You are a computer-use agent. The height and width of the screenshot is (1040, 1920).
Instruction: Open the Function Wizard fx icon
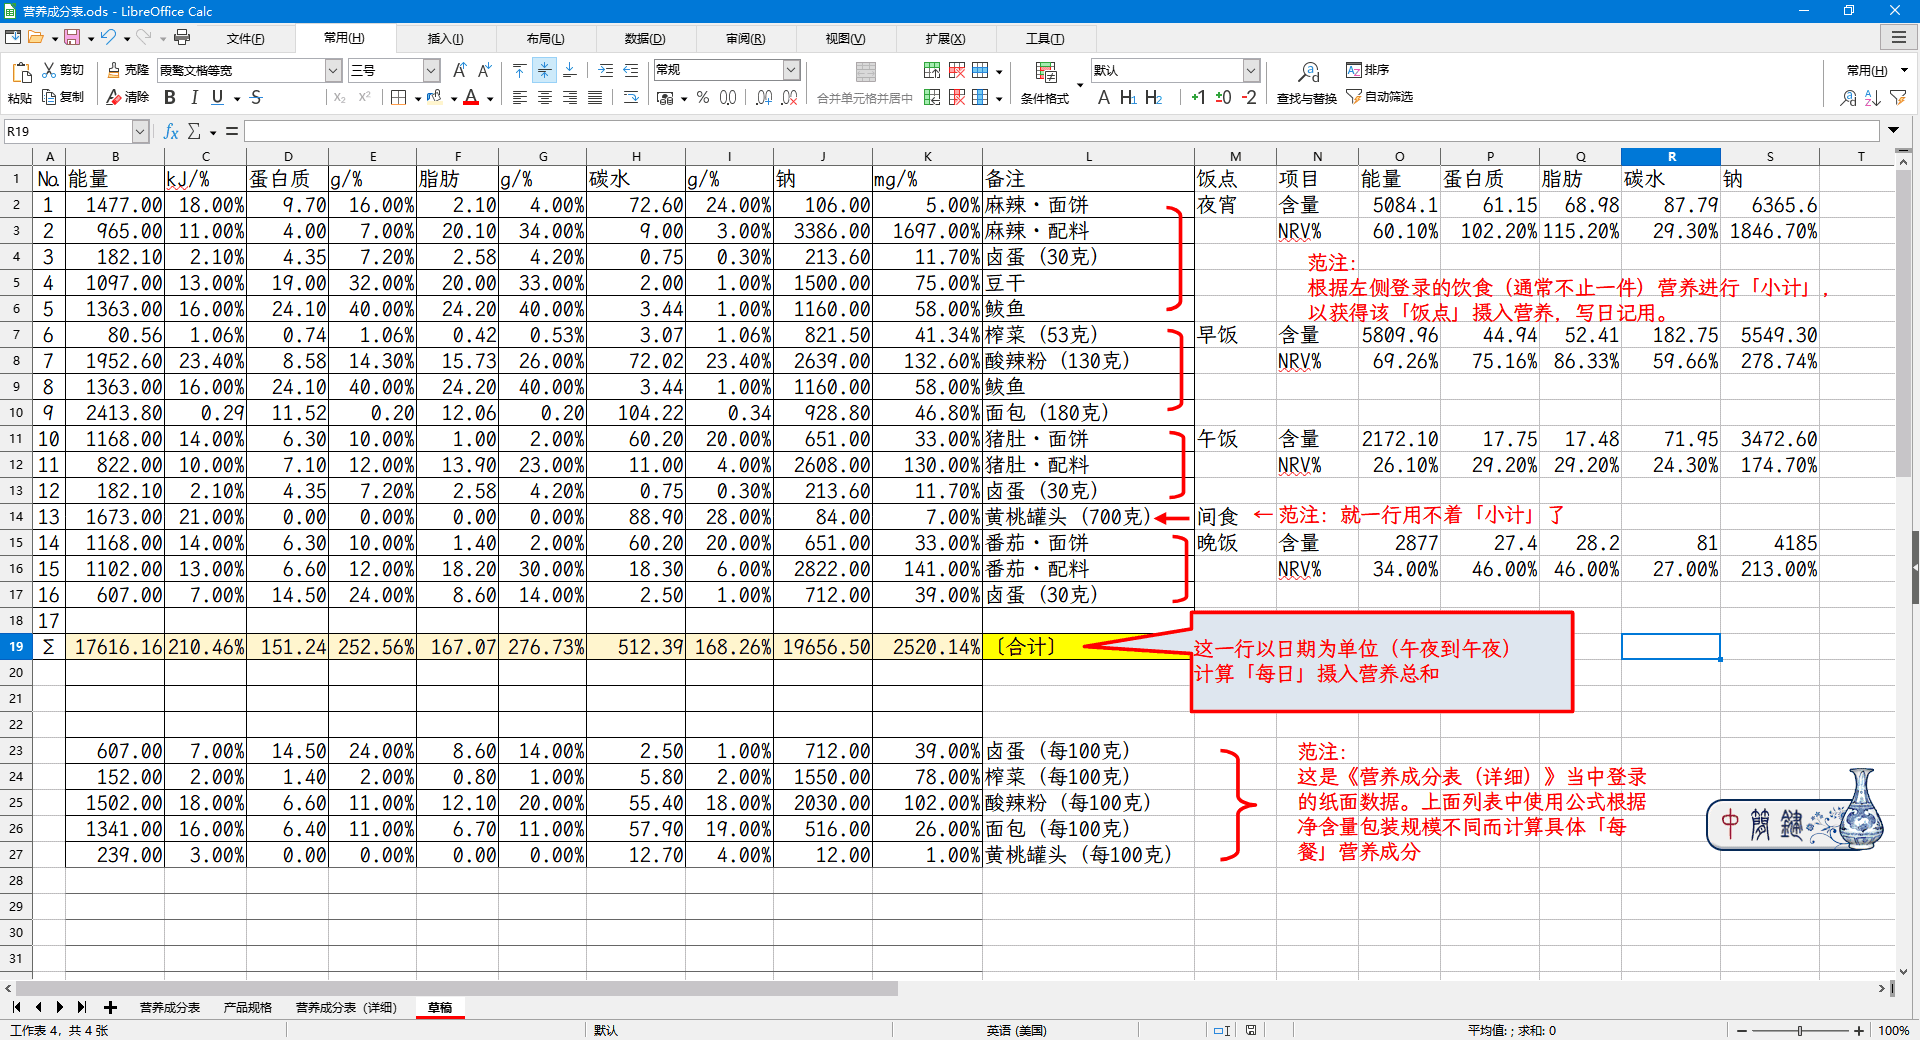pyautogui.click(x=171, y=131)
